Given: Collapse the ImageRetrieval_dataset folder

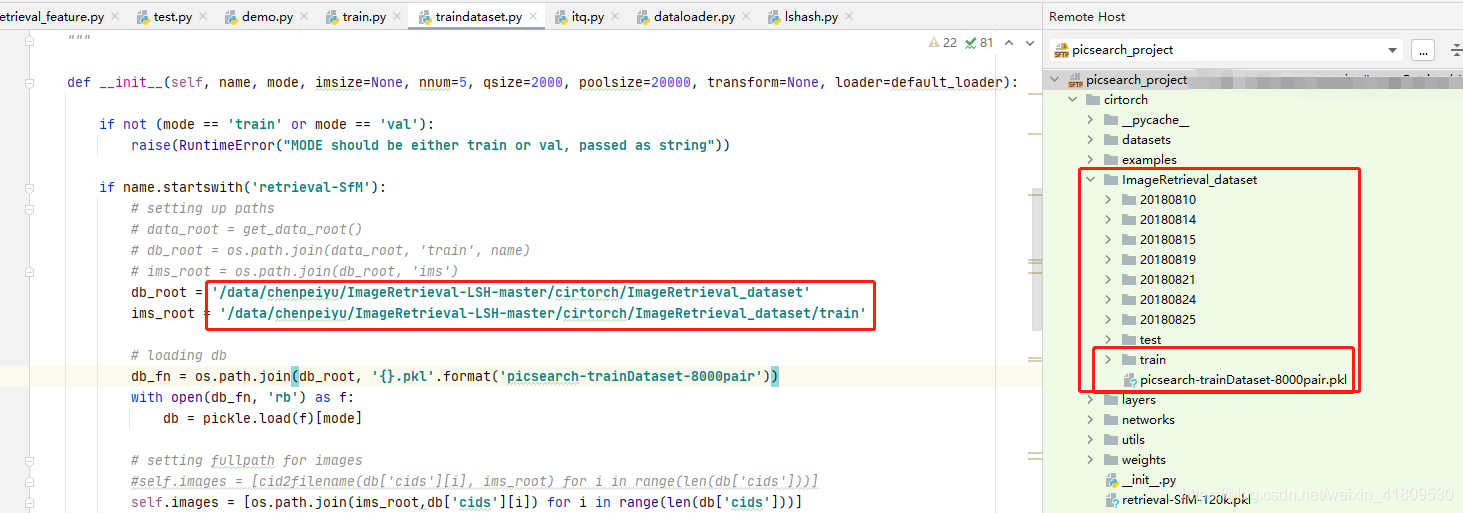Looking at the screenshot, I should tap(1091, 180).
